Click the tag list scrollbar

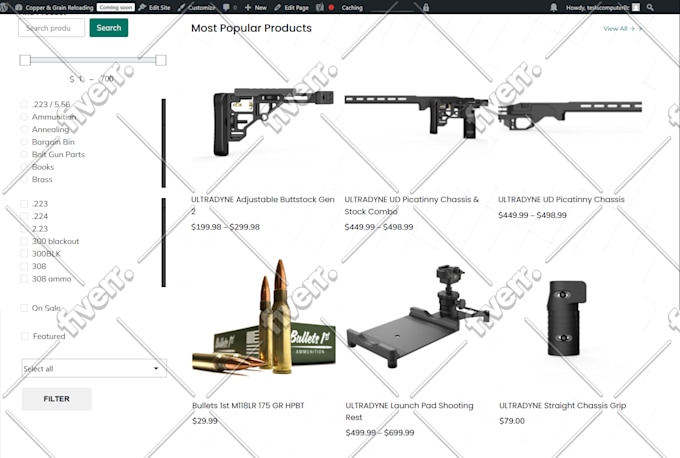tap(163, 242)
